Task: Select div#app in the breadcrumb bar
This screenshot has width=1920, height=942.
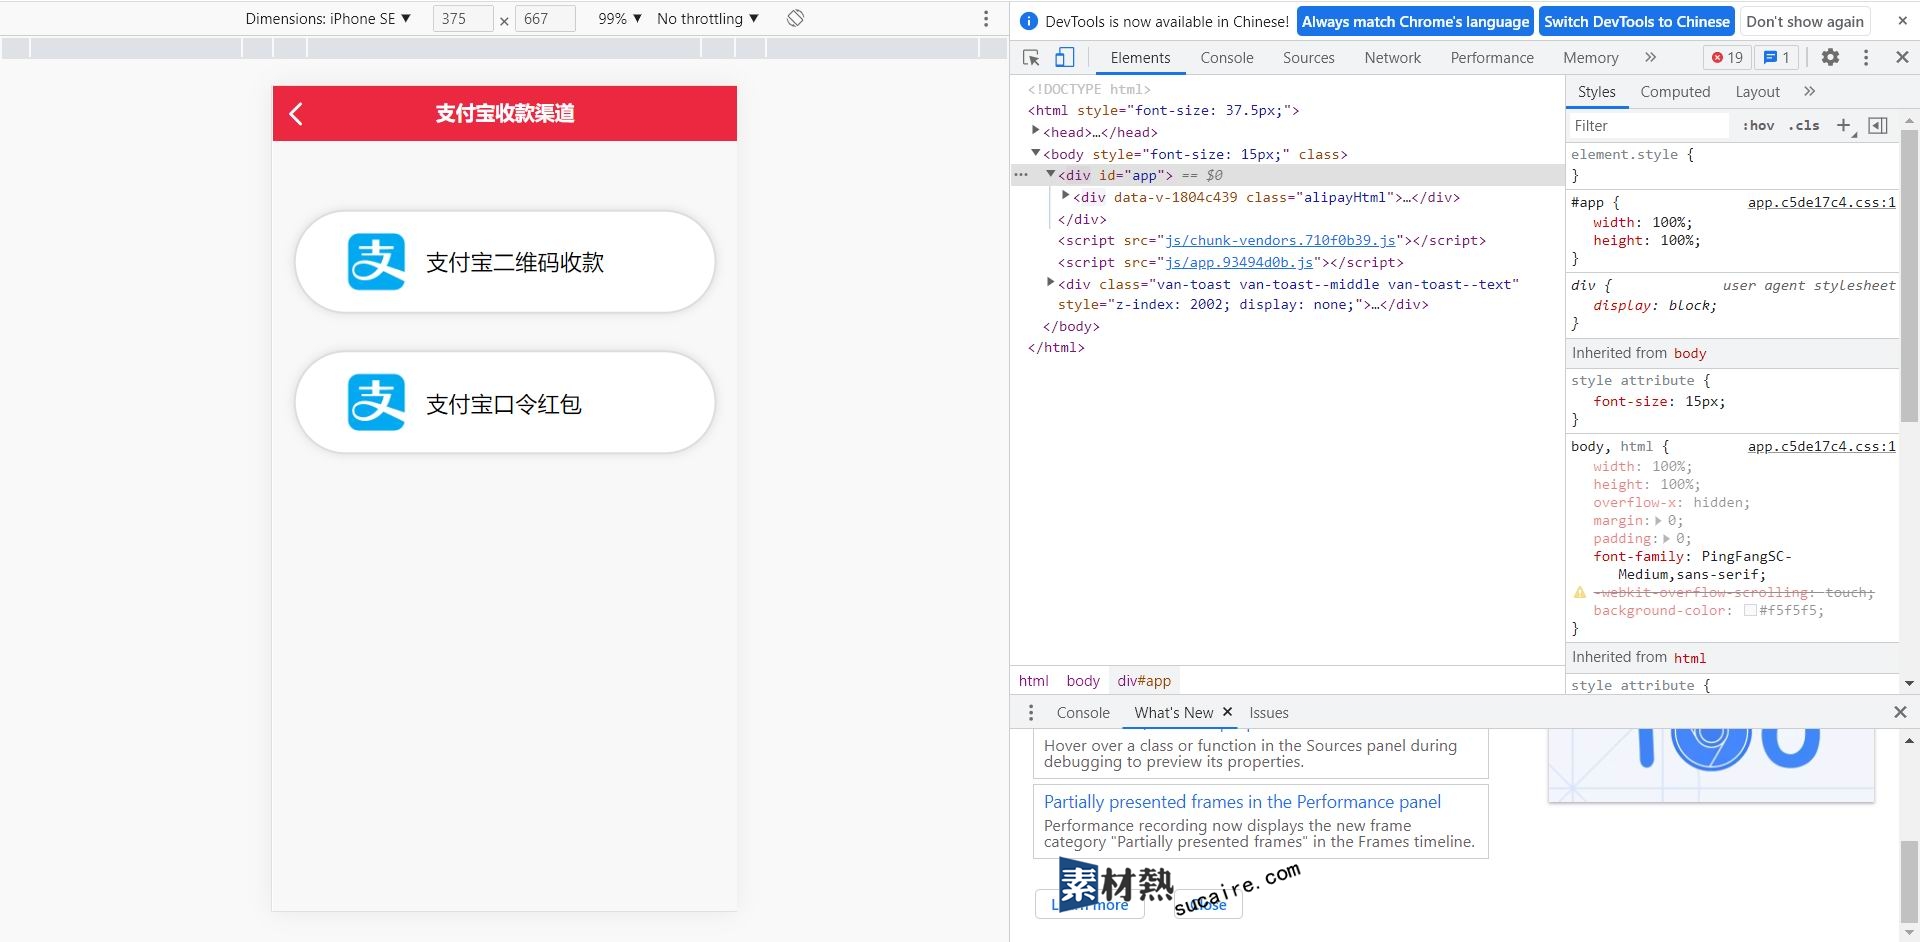Action: point(1144,681)
